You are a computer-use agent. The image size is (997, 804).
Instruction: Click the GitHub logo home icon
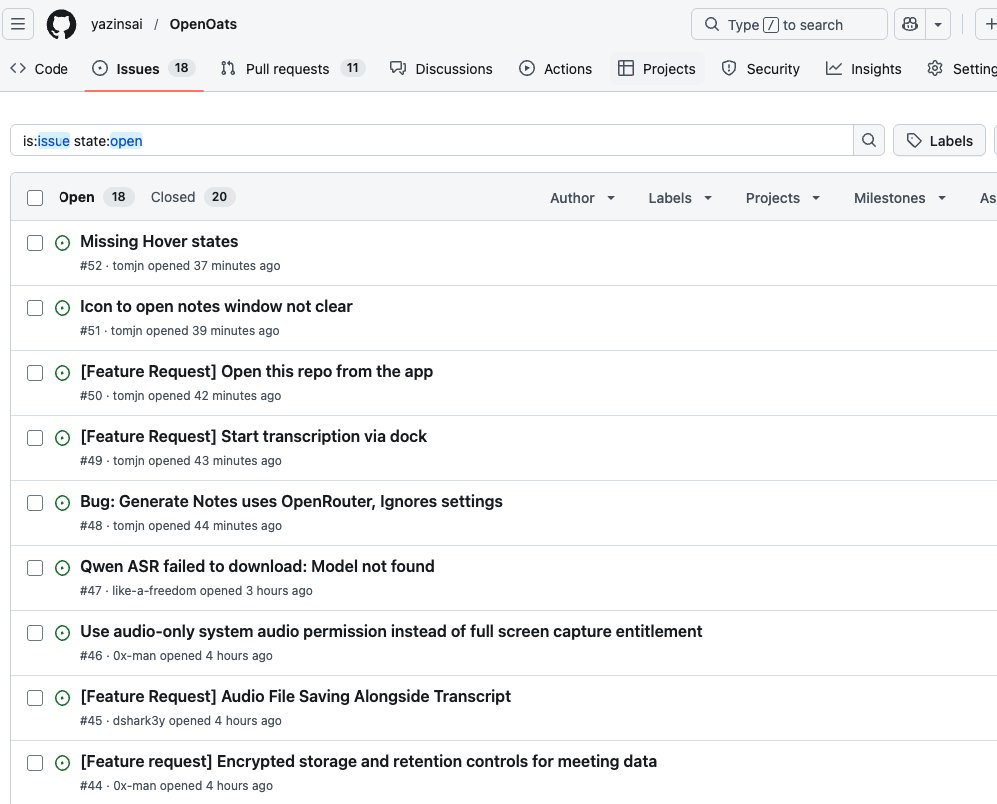tap(61, 24)
